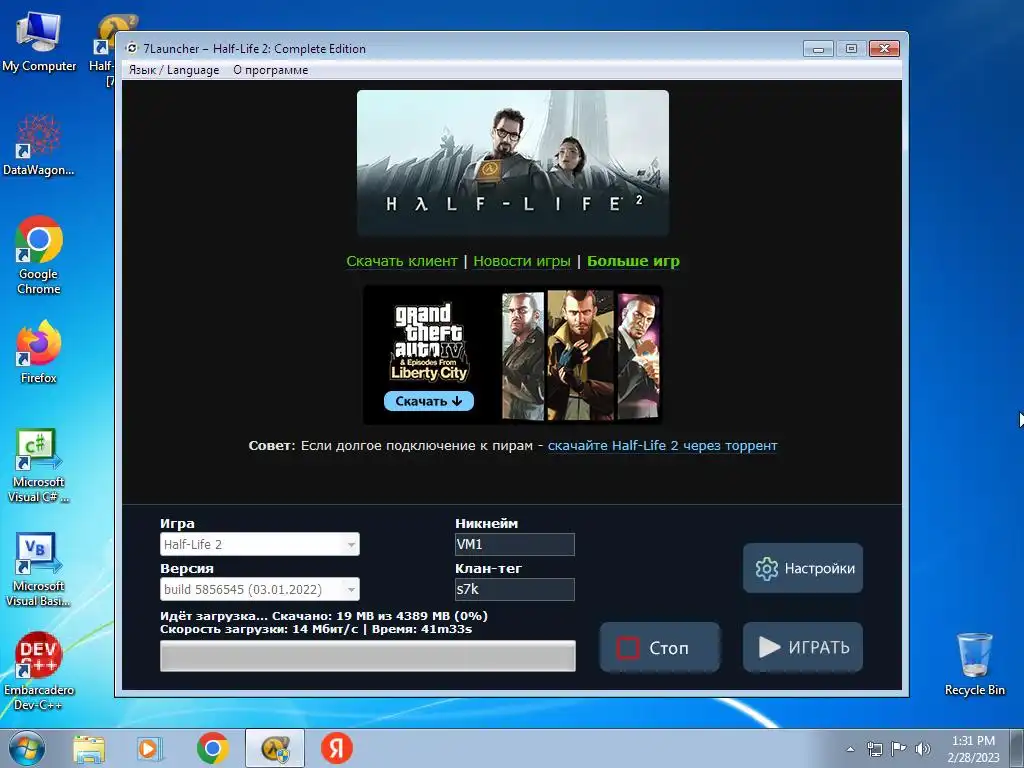Screen dimensions: 1024x768
Task: Click the ИГРАТЬ play button
Action: [x=803, y=647]
